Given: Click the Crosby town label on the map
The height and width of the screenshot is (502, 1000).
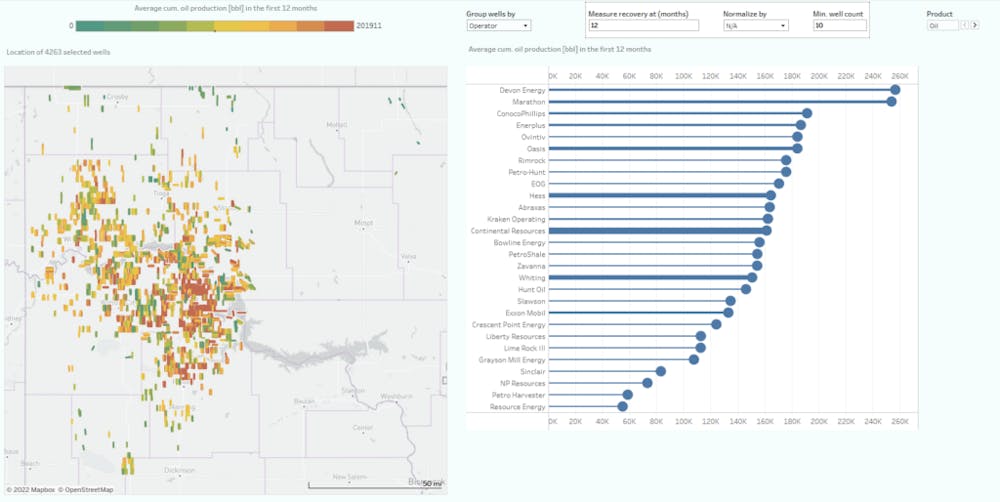Looking at the screenshot, I should click(117, 97).
